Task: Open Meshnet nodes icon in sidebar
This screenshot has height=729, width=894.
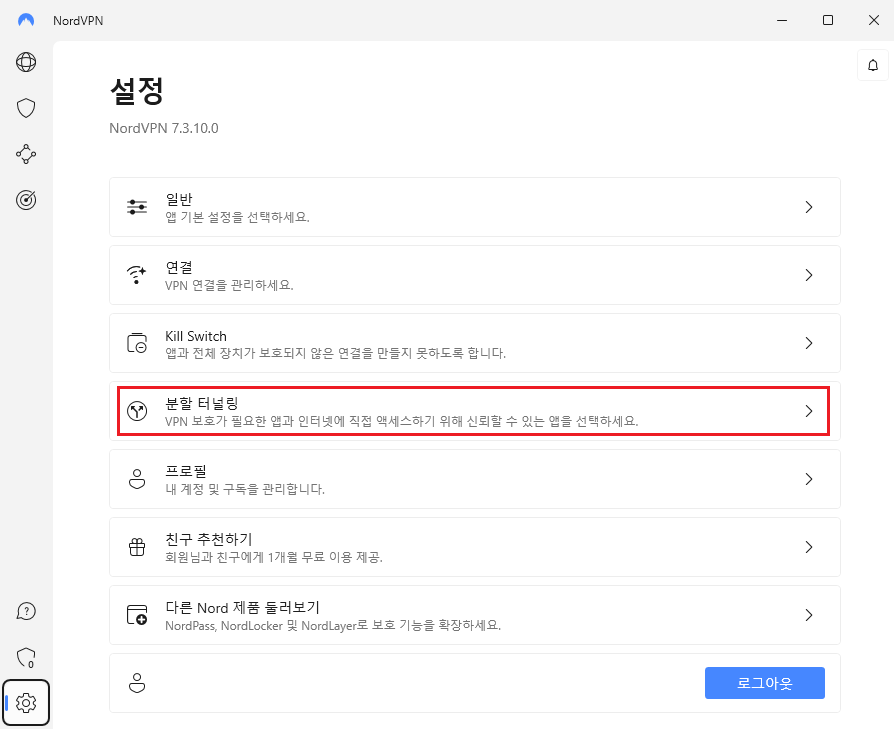Action: click(26, 154)
